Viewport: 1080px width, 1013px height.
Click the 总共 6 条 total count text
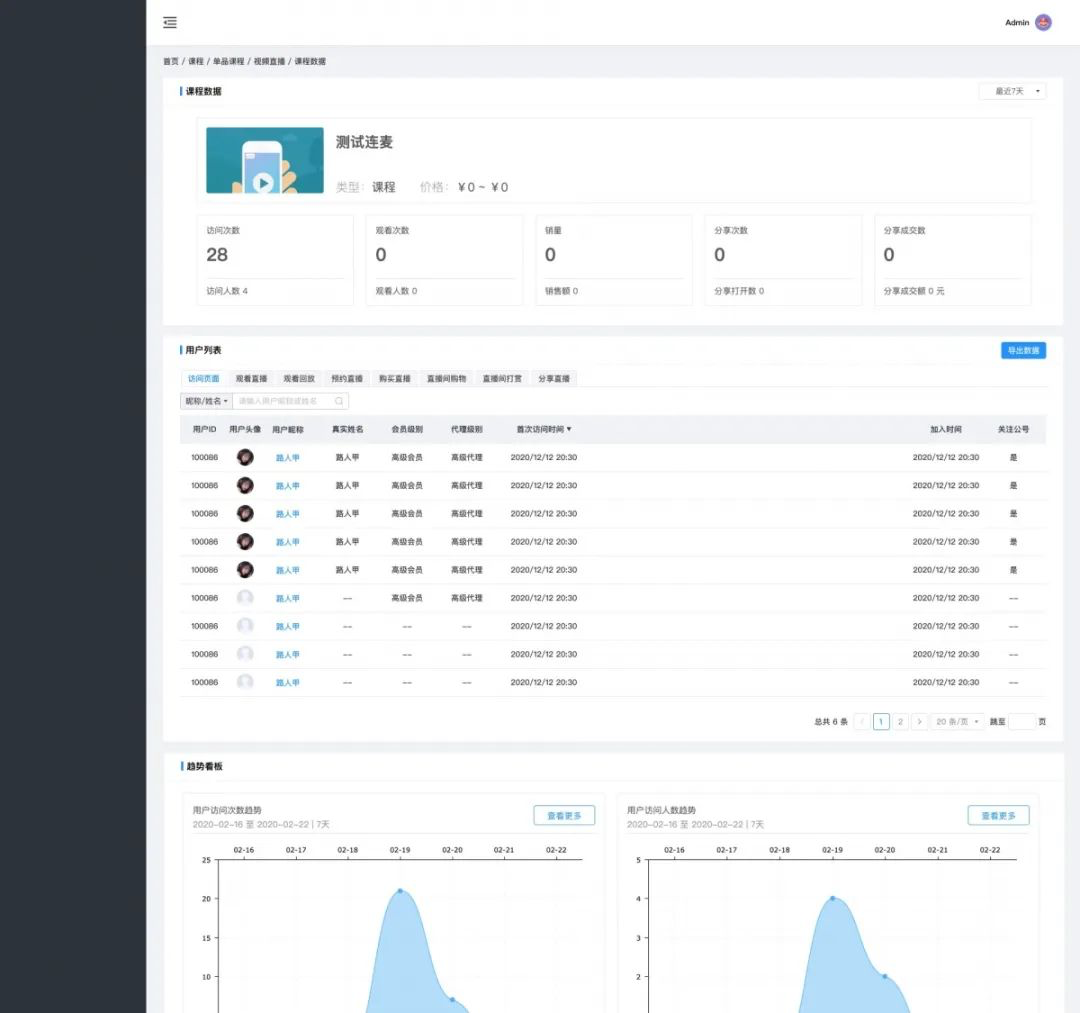(831, 722)
